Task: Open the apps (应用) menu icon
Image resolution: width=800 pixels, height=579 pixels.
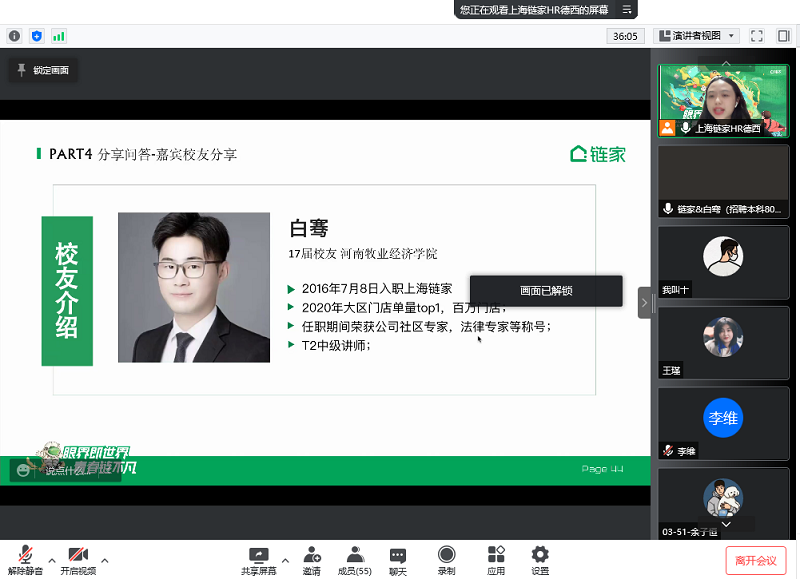Action: point(496,556)
